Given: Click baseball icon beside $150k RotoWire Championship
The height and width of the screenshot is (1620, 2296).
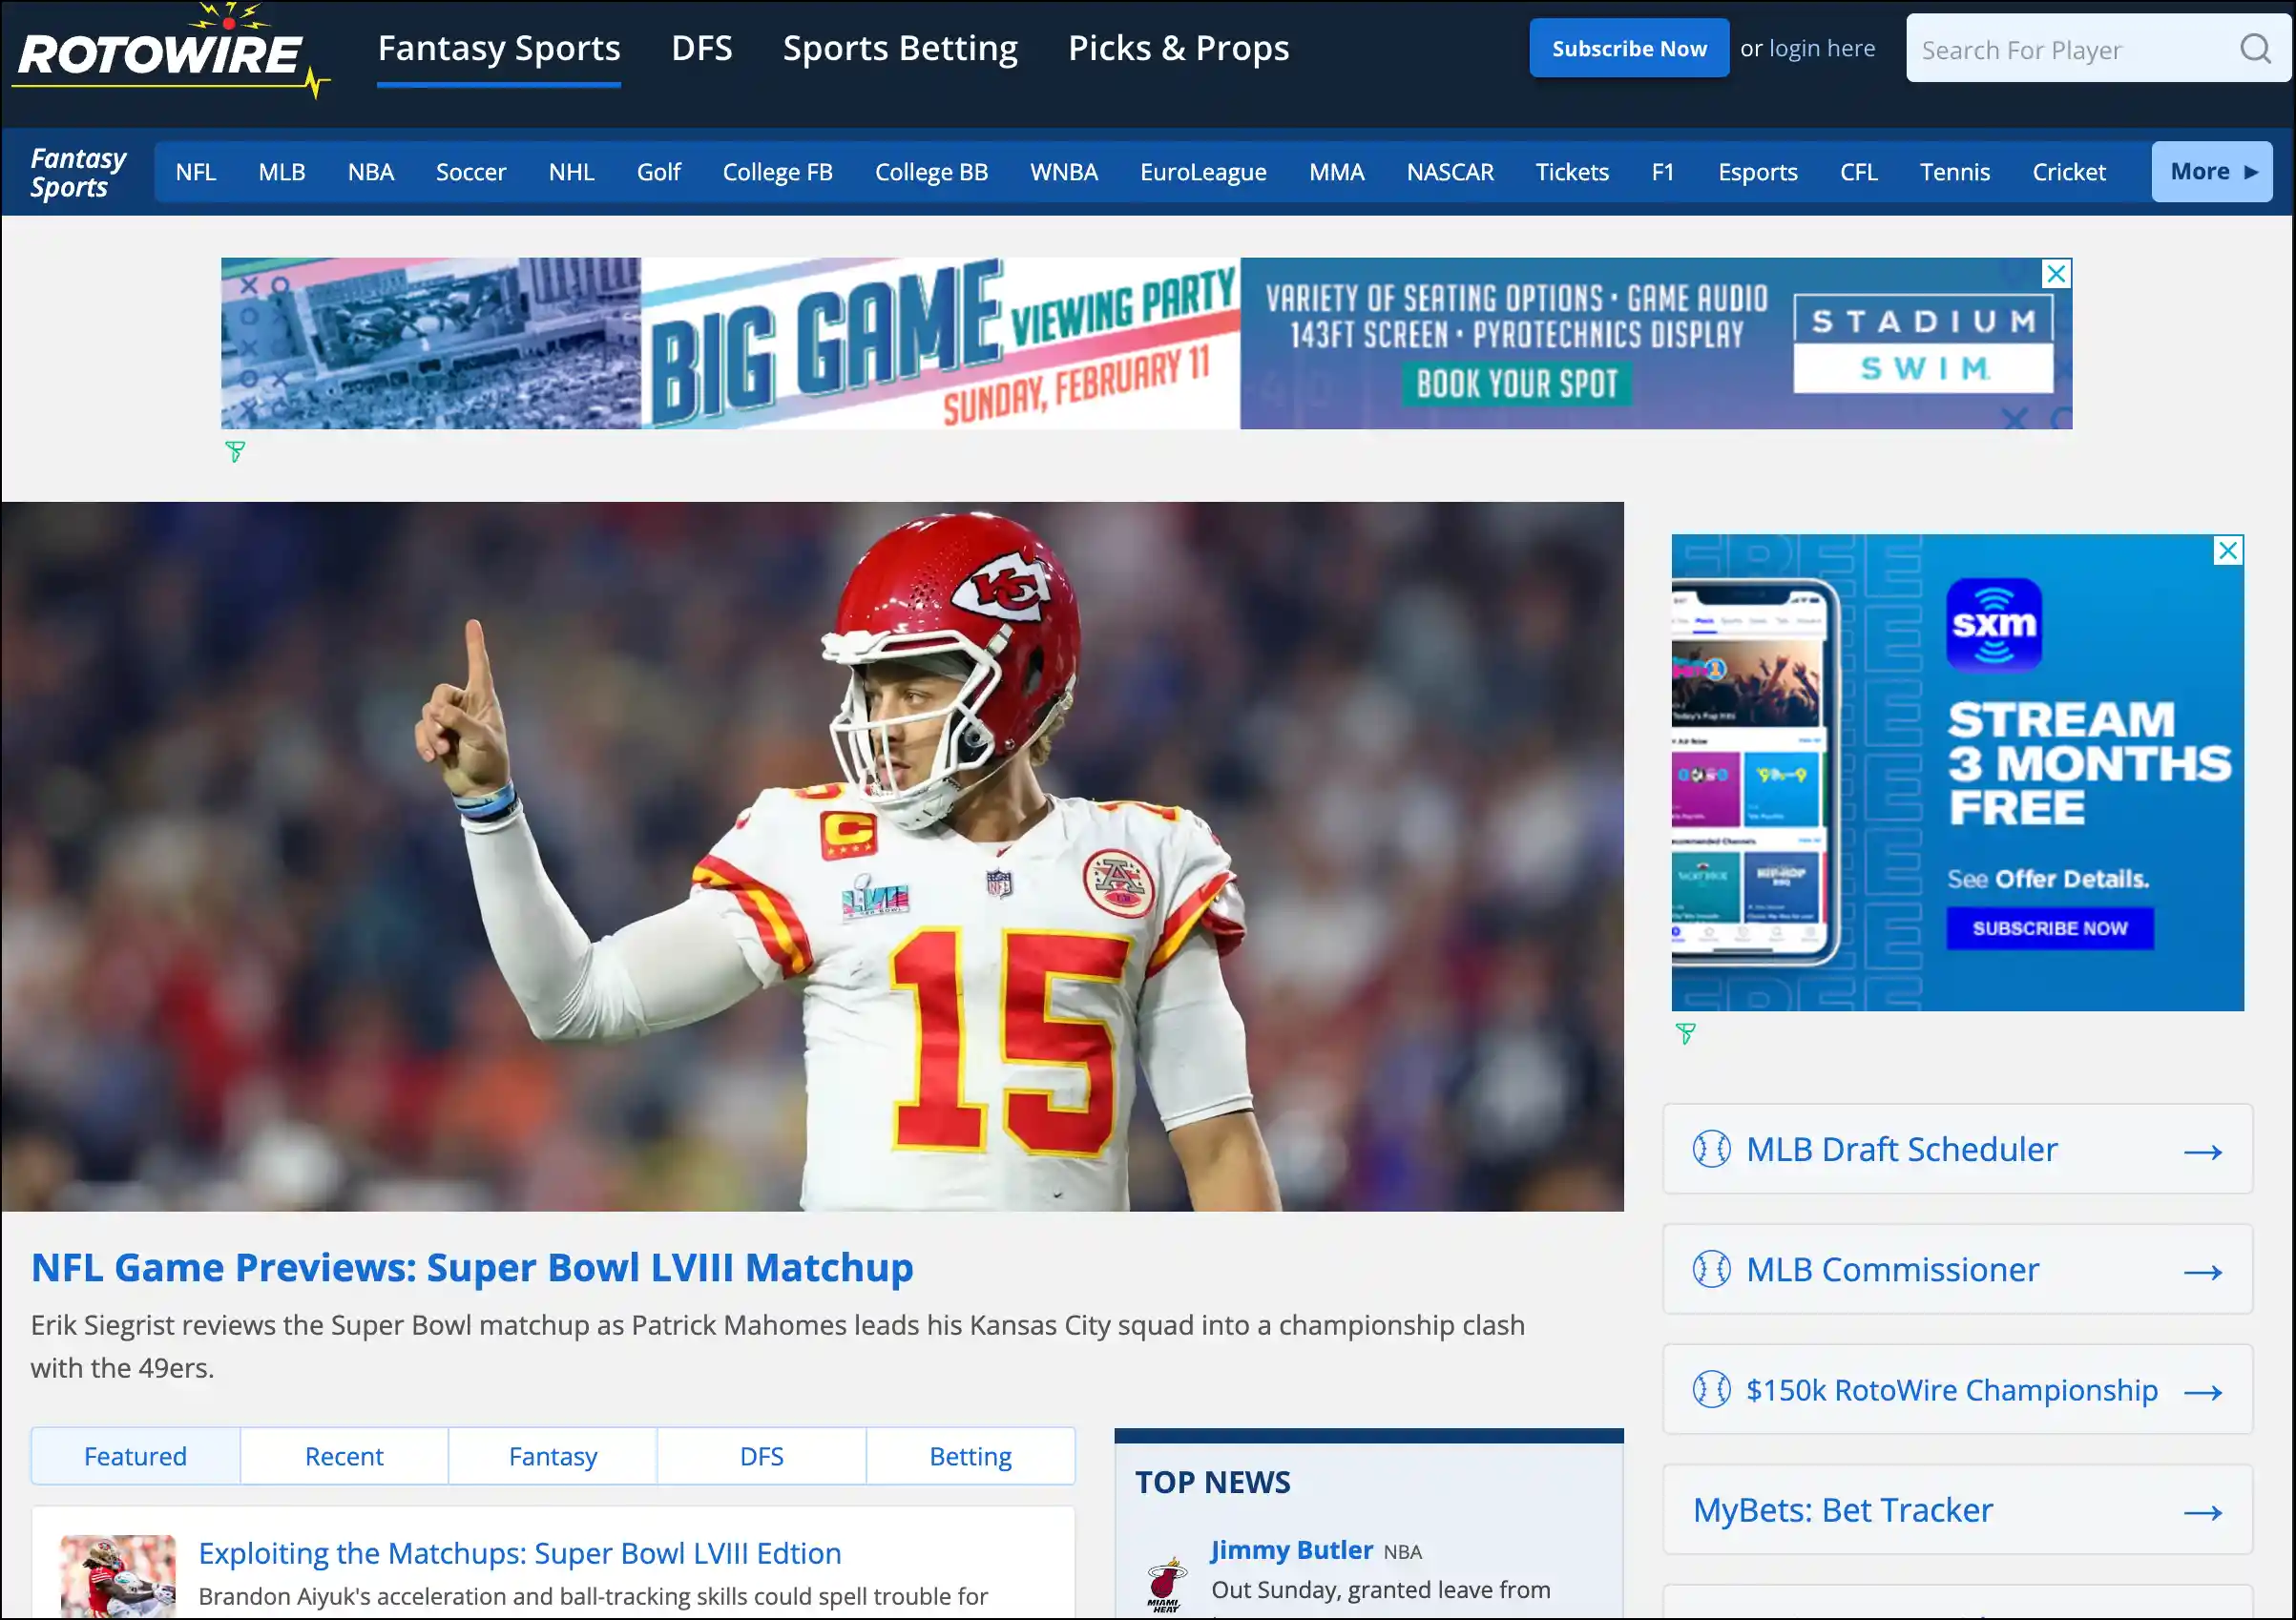Looking at the screenshot, I should click(1711, 1389).
